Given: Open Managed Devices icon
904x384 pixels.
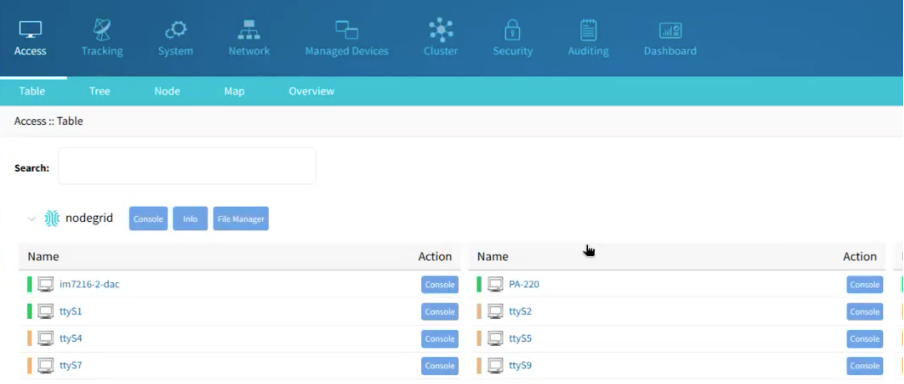Looking at the screenshot, I should tap(346, 30).
